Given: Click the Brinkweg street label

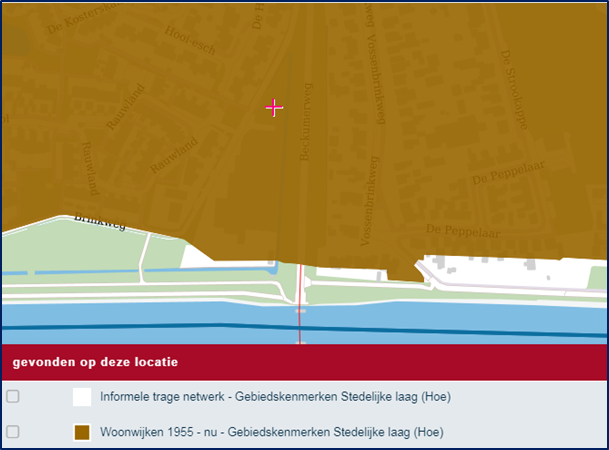Looking at the screenshot, I should tap(100, 221).
